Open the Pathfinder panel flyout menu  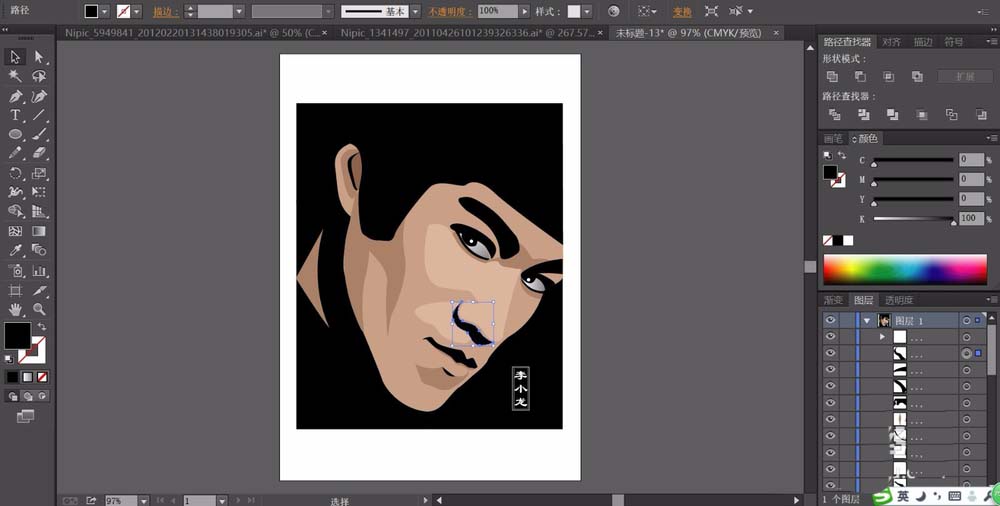991,42
